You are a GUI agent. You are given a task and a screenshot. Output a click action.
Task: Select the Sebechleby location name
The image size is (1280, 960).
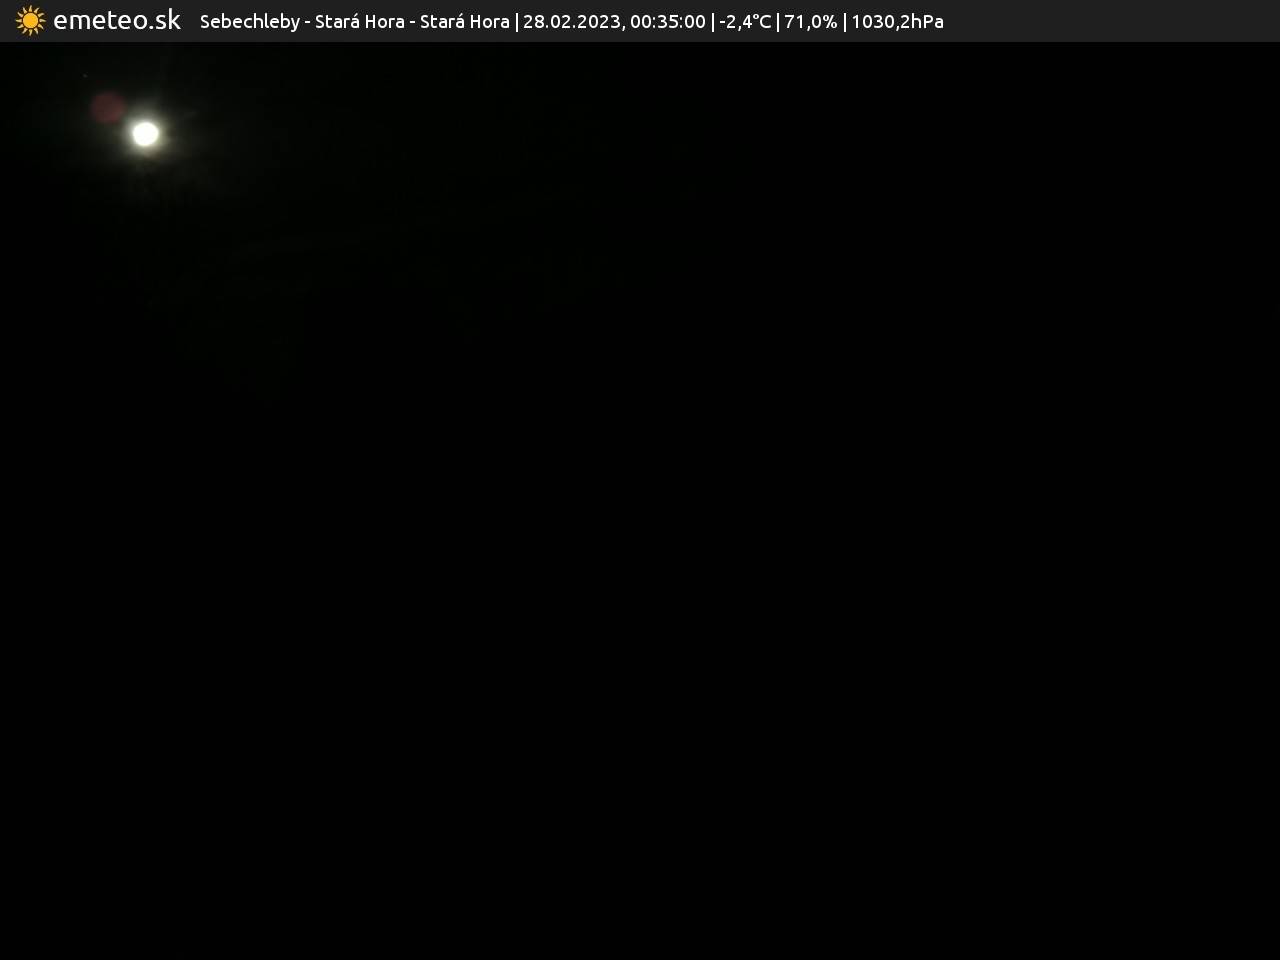click(x=249, y=22)
